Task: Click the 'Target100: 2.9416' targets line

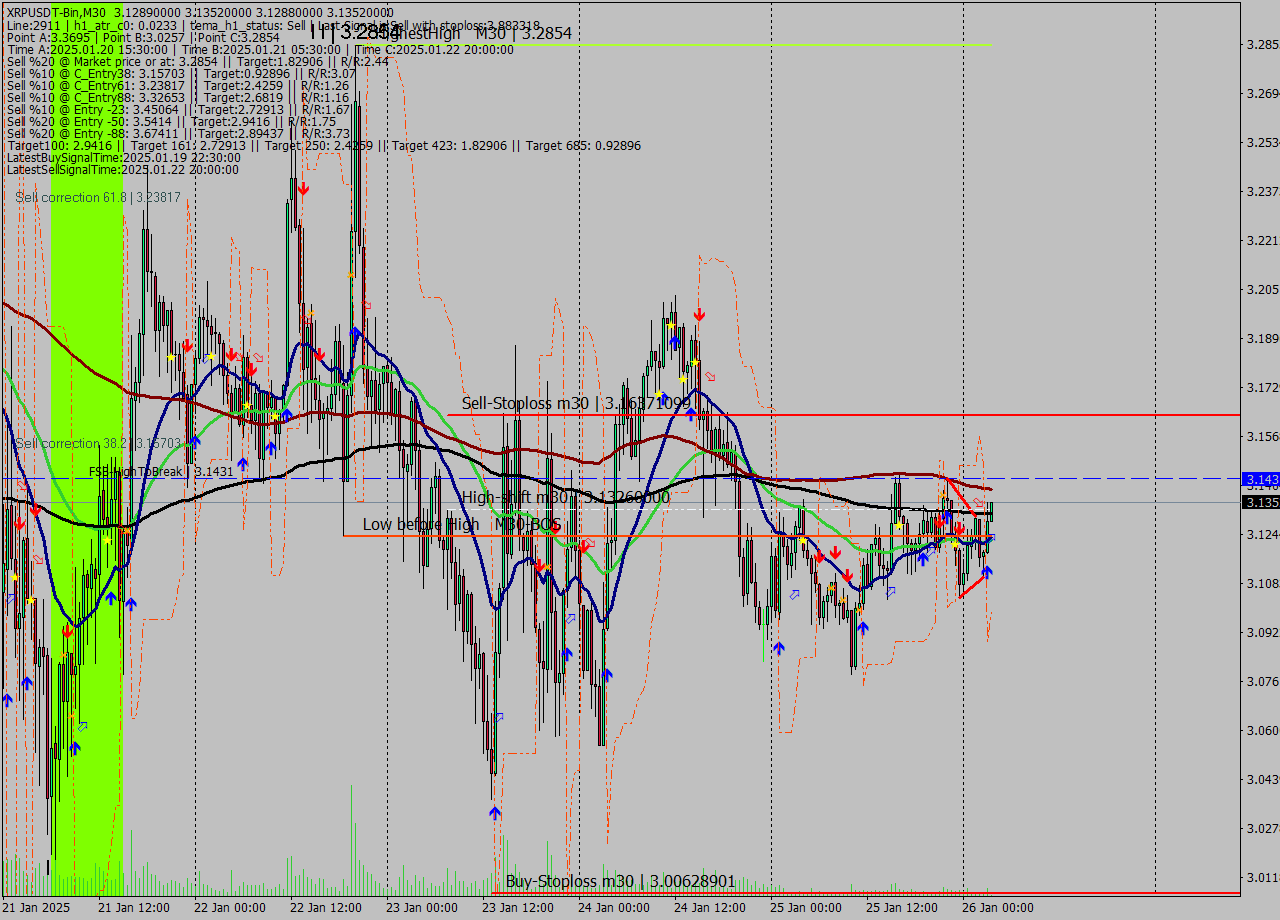Action: [x=324, y=146]
